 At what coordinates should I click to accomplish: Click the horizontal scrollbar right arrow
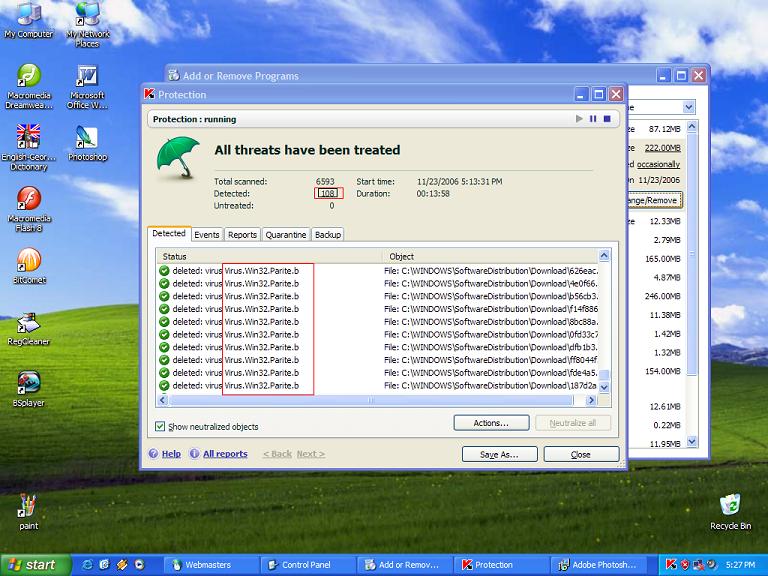point(591,400)
